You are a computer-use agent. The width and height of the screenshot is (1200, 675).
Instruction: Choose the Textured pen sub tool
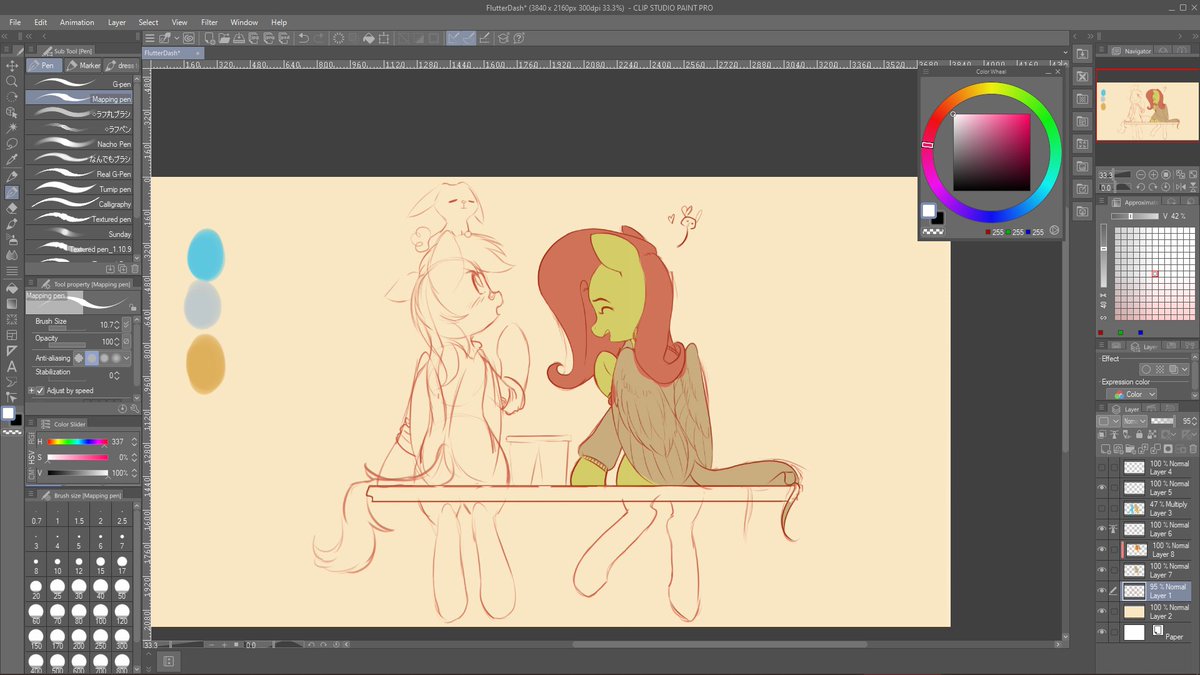tap(79, 219)
